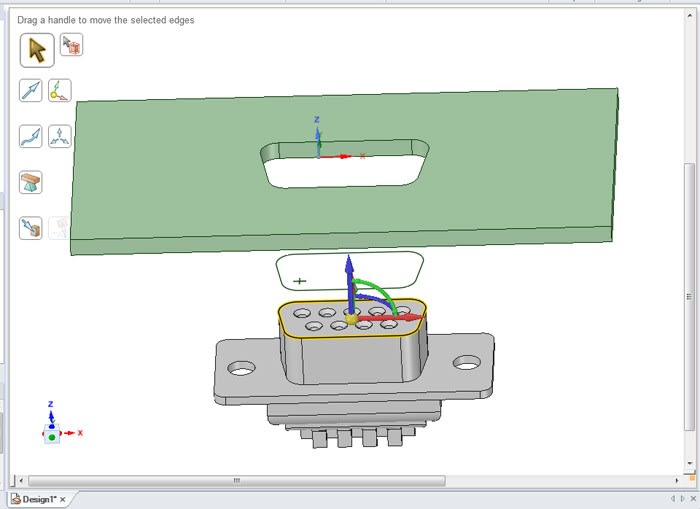Click the vertical scrollbar thumb
The height and width of the screenshot is (509, 700).
689,297
